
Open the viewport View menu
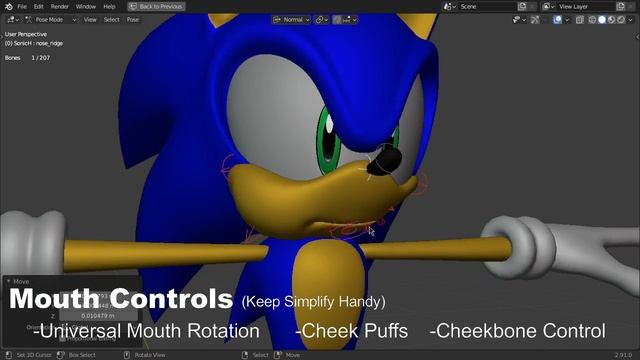pyautogui.click(x=90, y=20)
